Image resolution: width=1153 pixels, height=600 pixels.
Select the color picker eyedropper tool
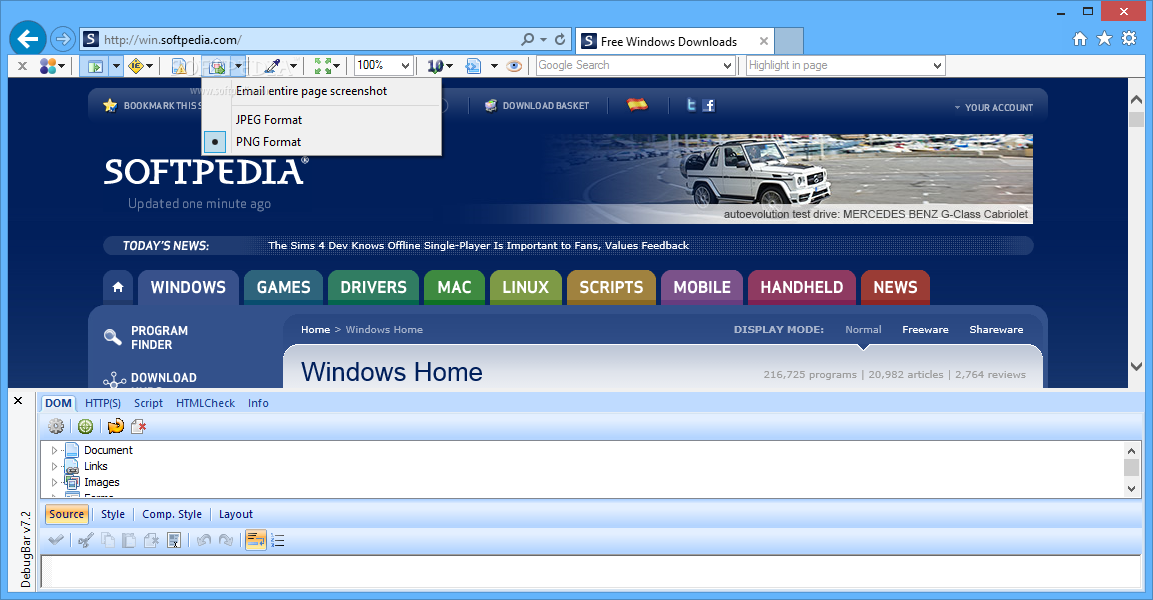(273, 66)
